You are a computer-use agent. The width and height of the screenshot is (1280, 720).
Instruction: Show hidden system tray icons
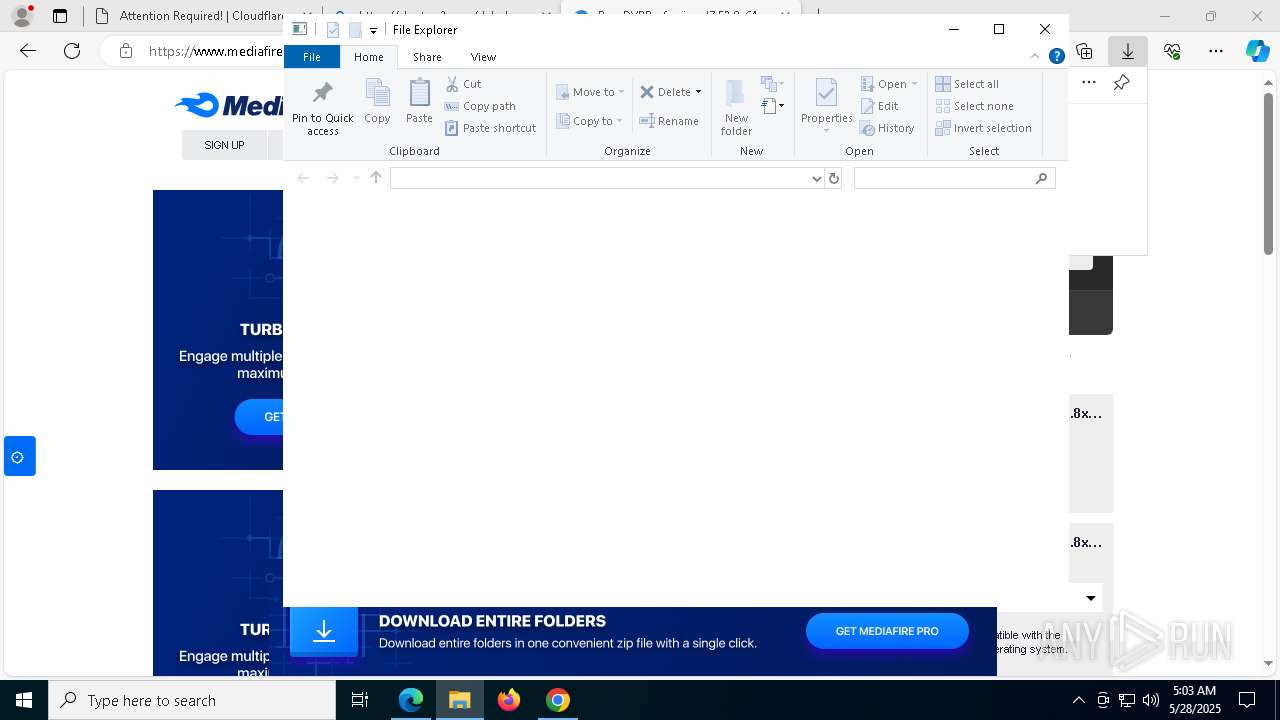(x=1078, y=700)
